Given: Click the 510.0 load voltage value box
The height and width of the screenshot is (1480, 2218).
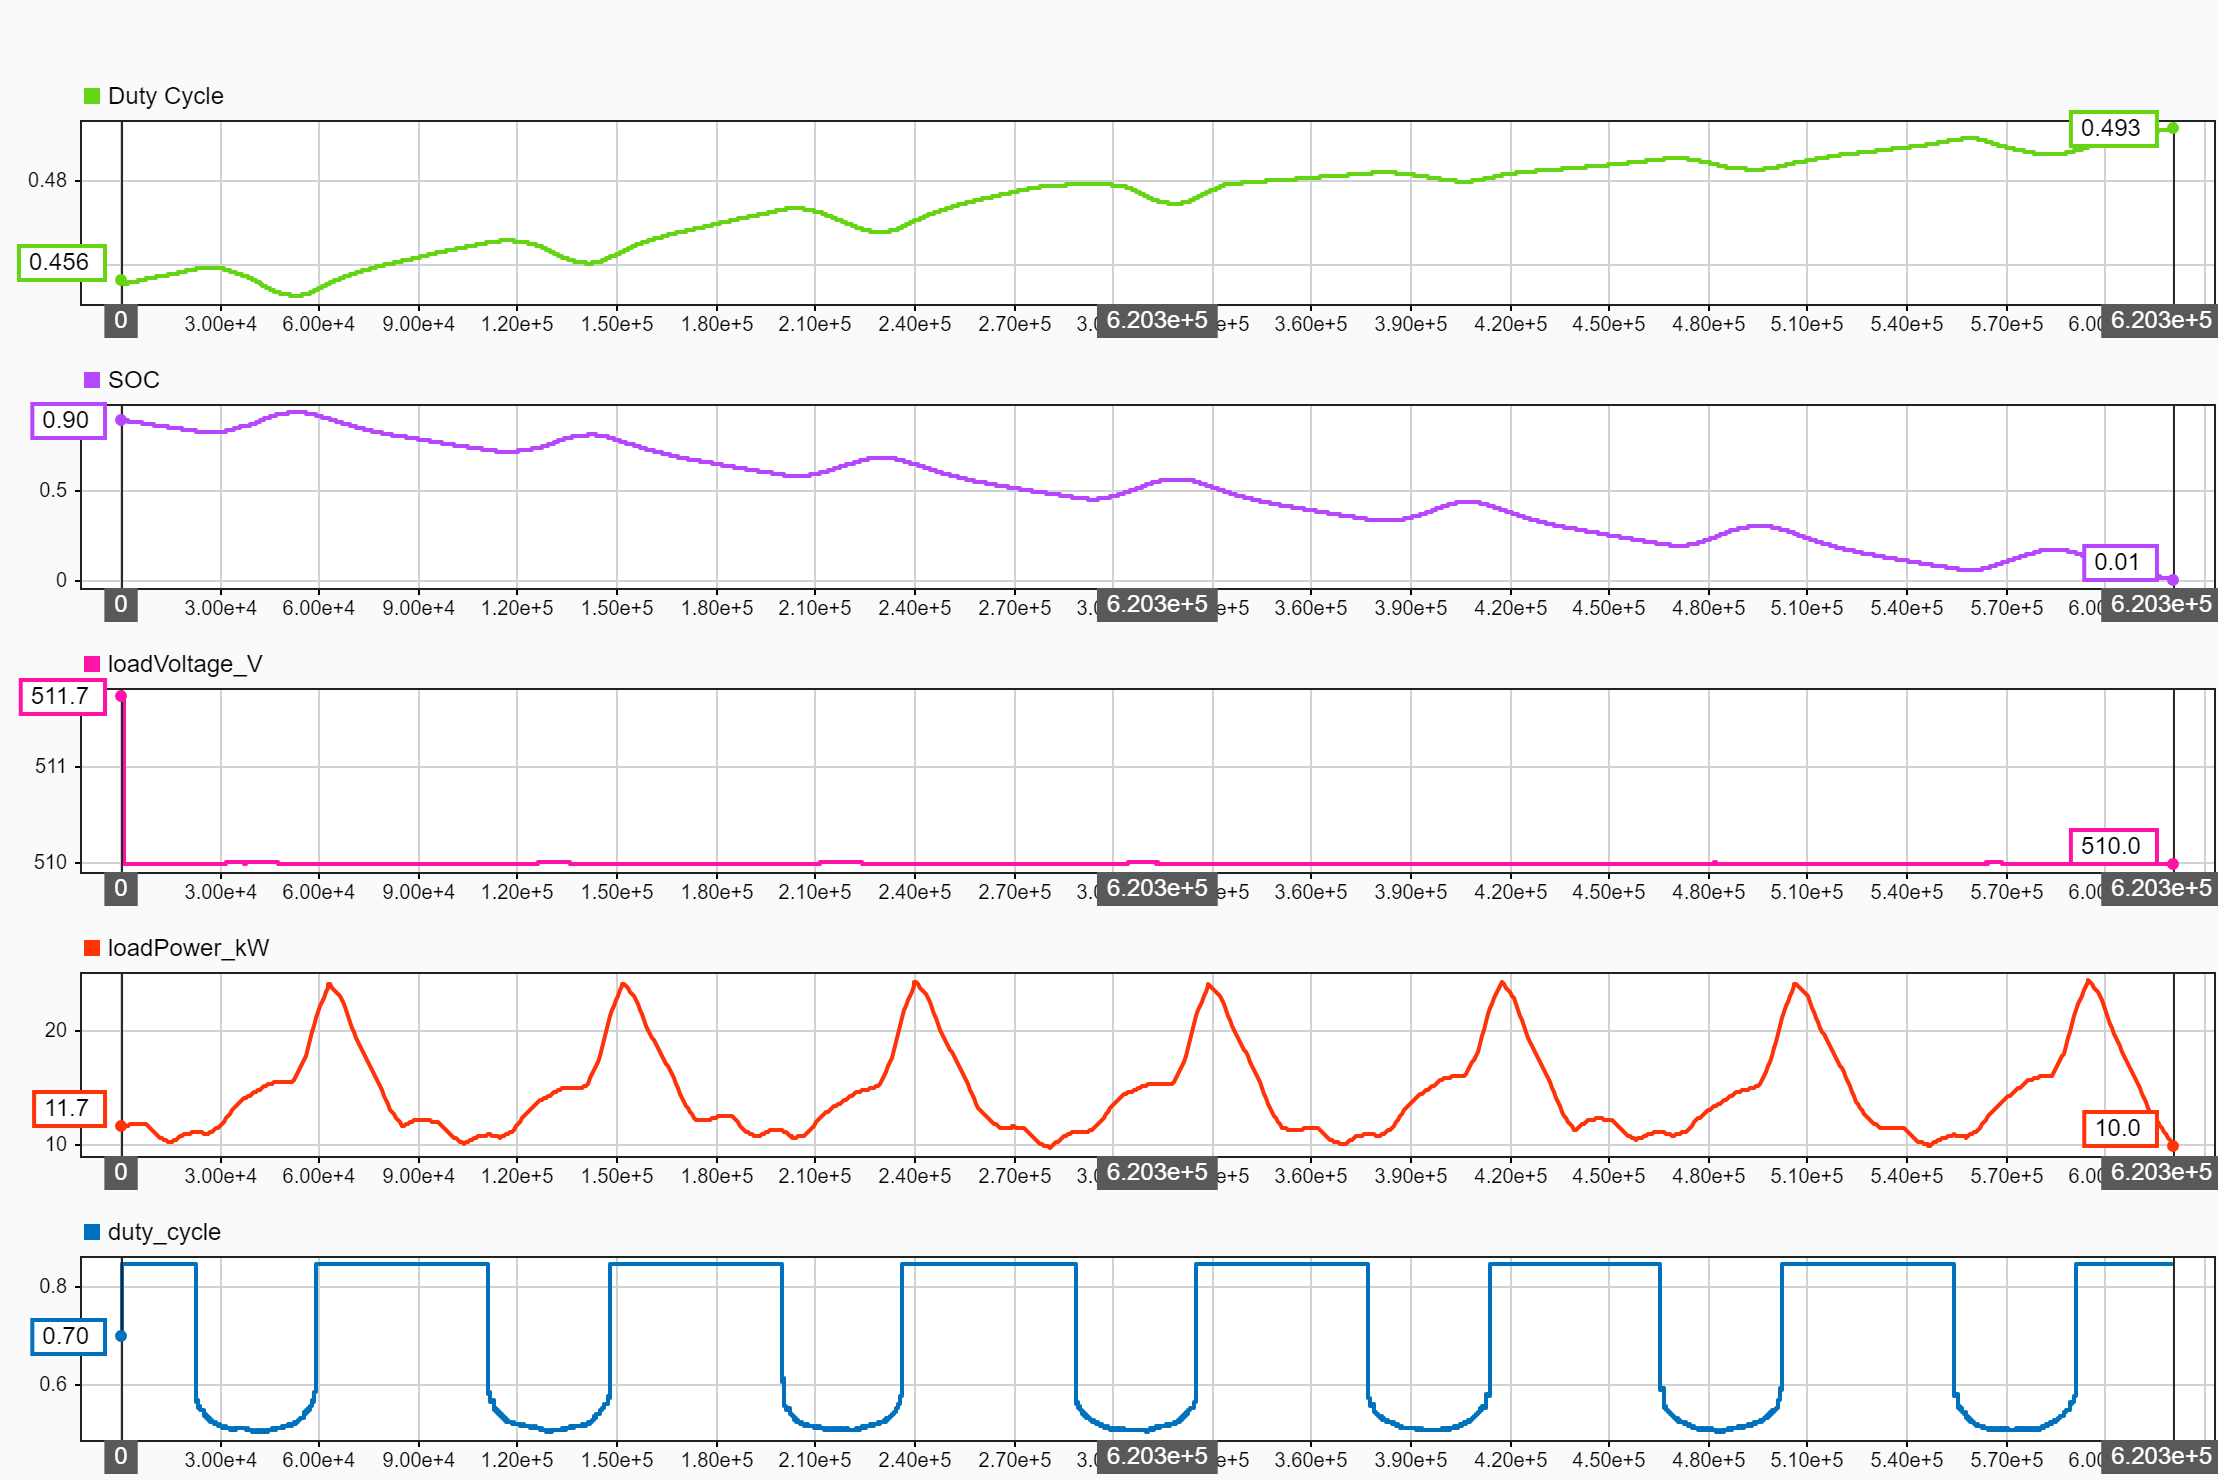Looking at the screenshot, I should (x=2113, y=846).
